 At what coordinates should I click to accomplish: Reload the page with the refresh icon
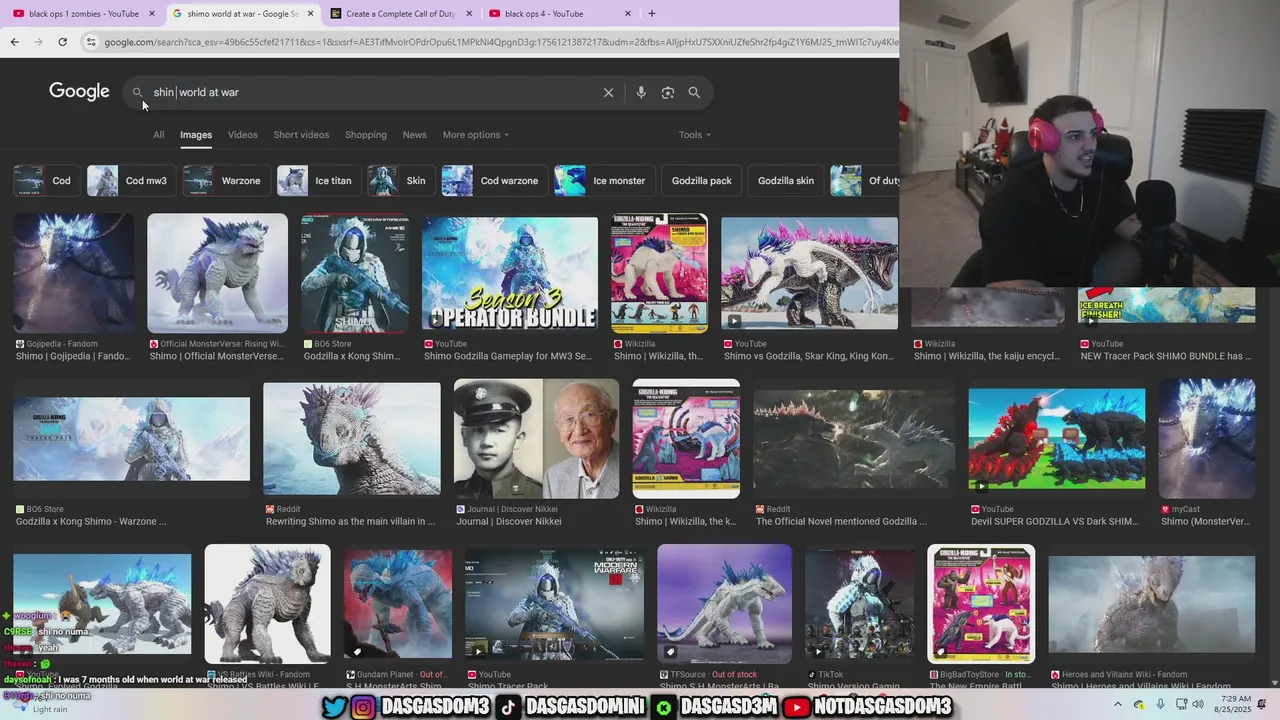point(62,42)
